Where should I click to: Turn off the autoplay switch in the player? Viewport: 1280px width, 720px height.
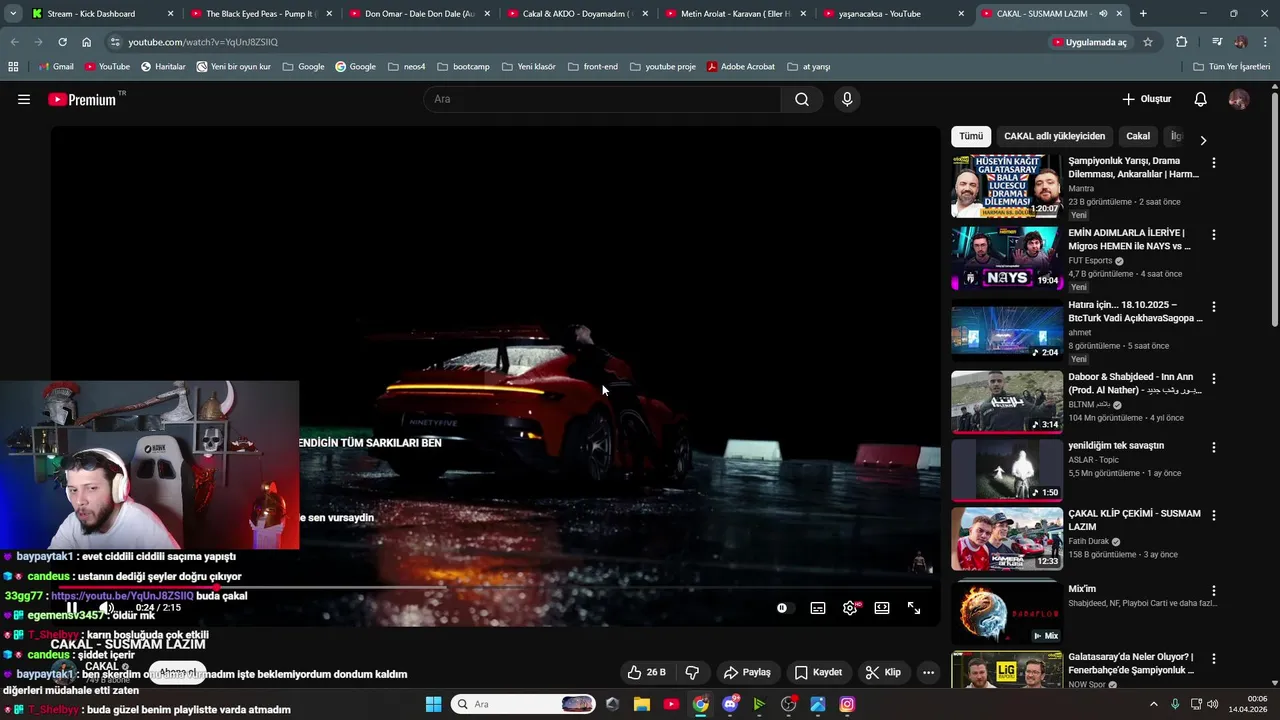783,608
